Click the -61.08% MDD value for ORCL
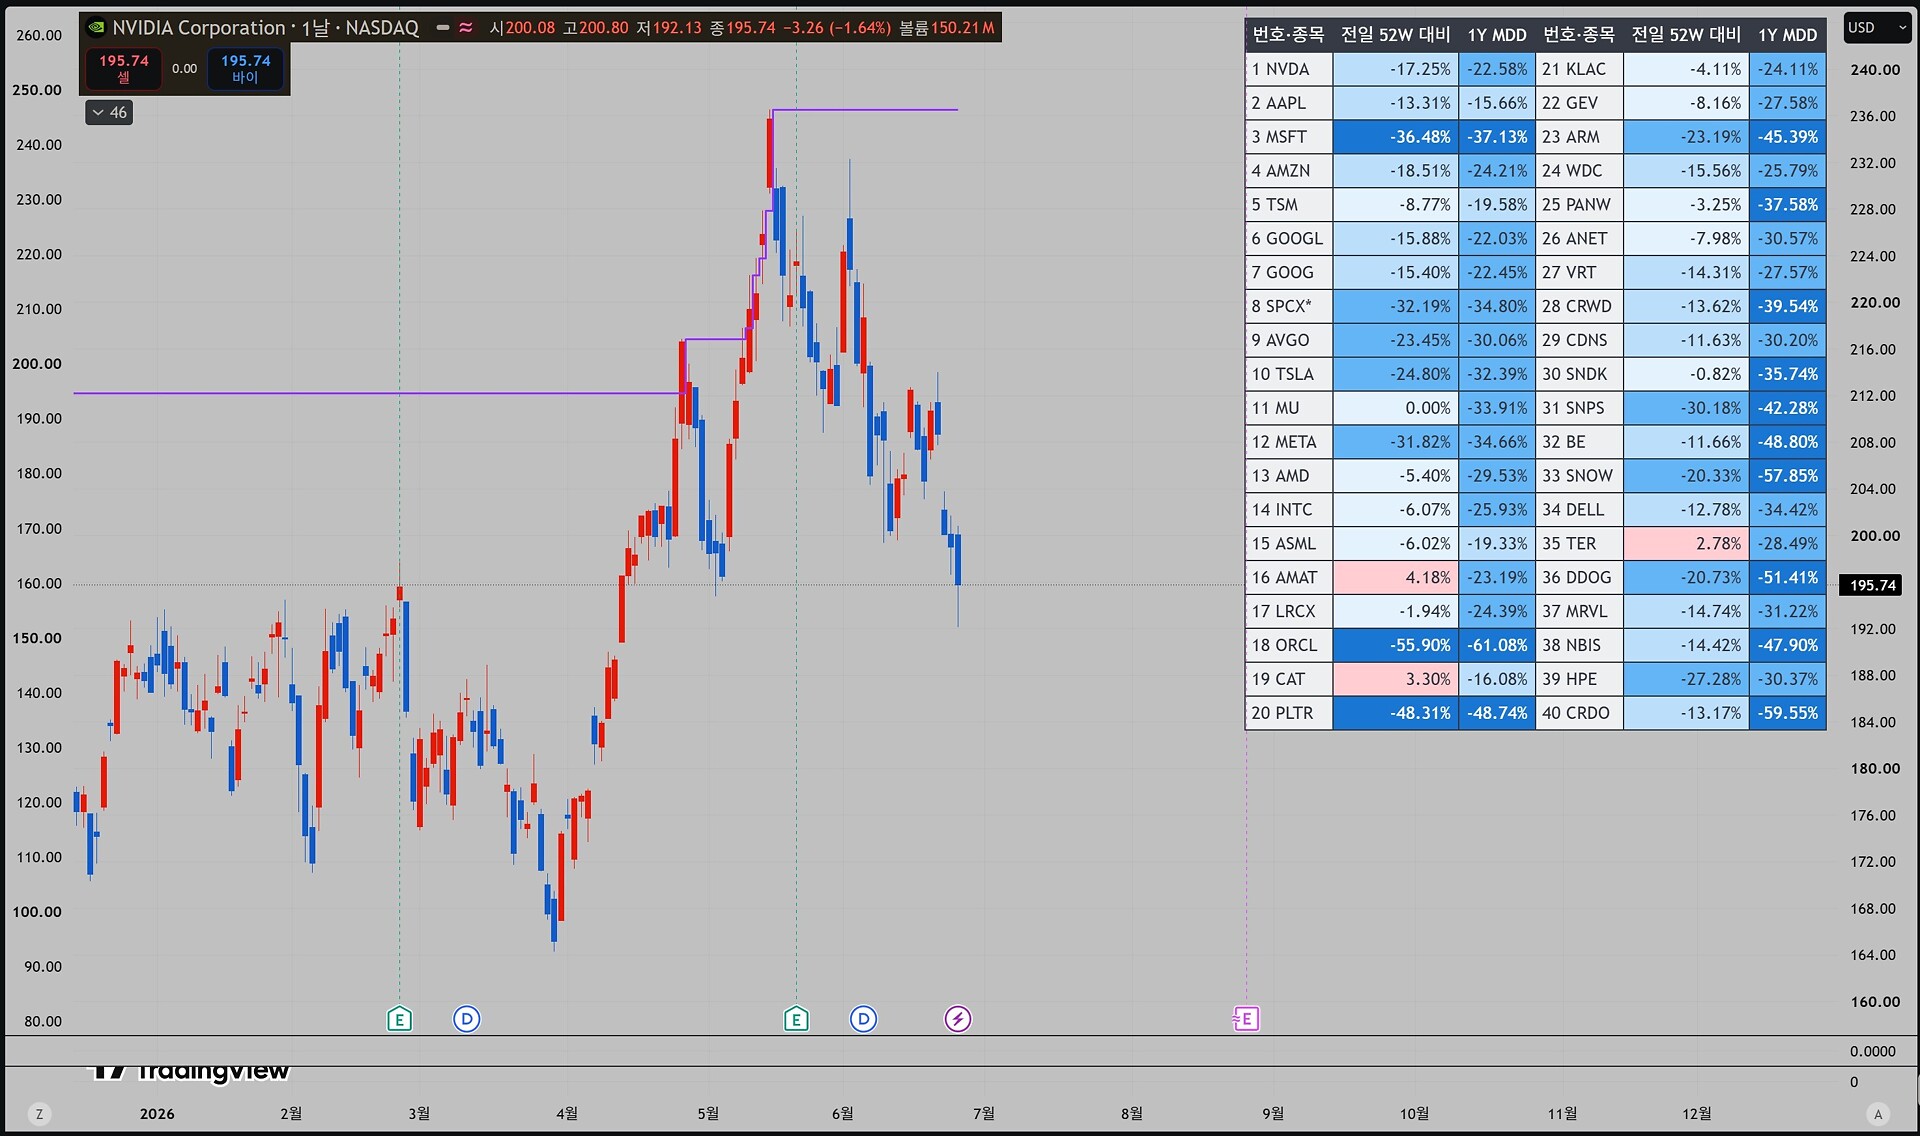 point(1497,645)
